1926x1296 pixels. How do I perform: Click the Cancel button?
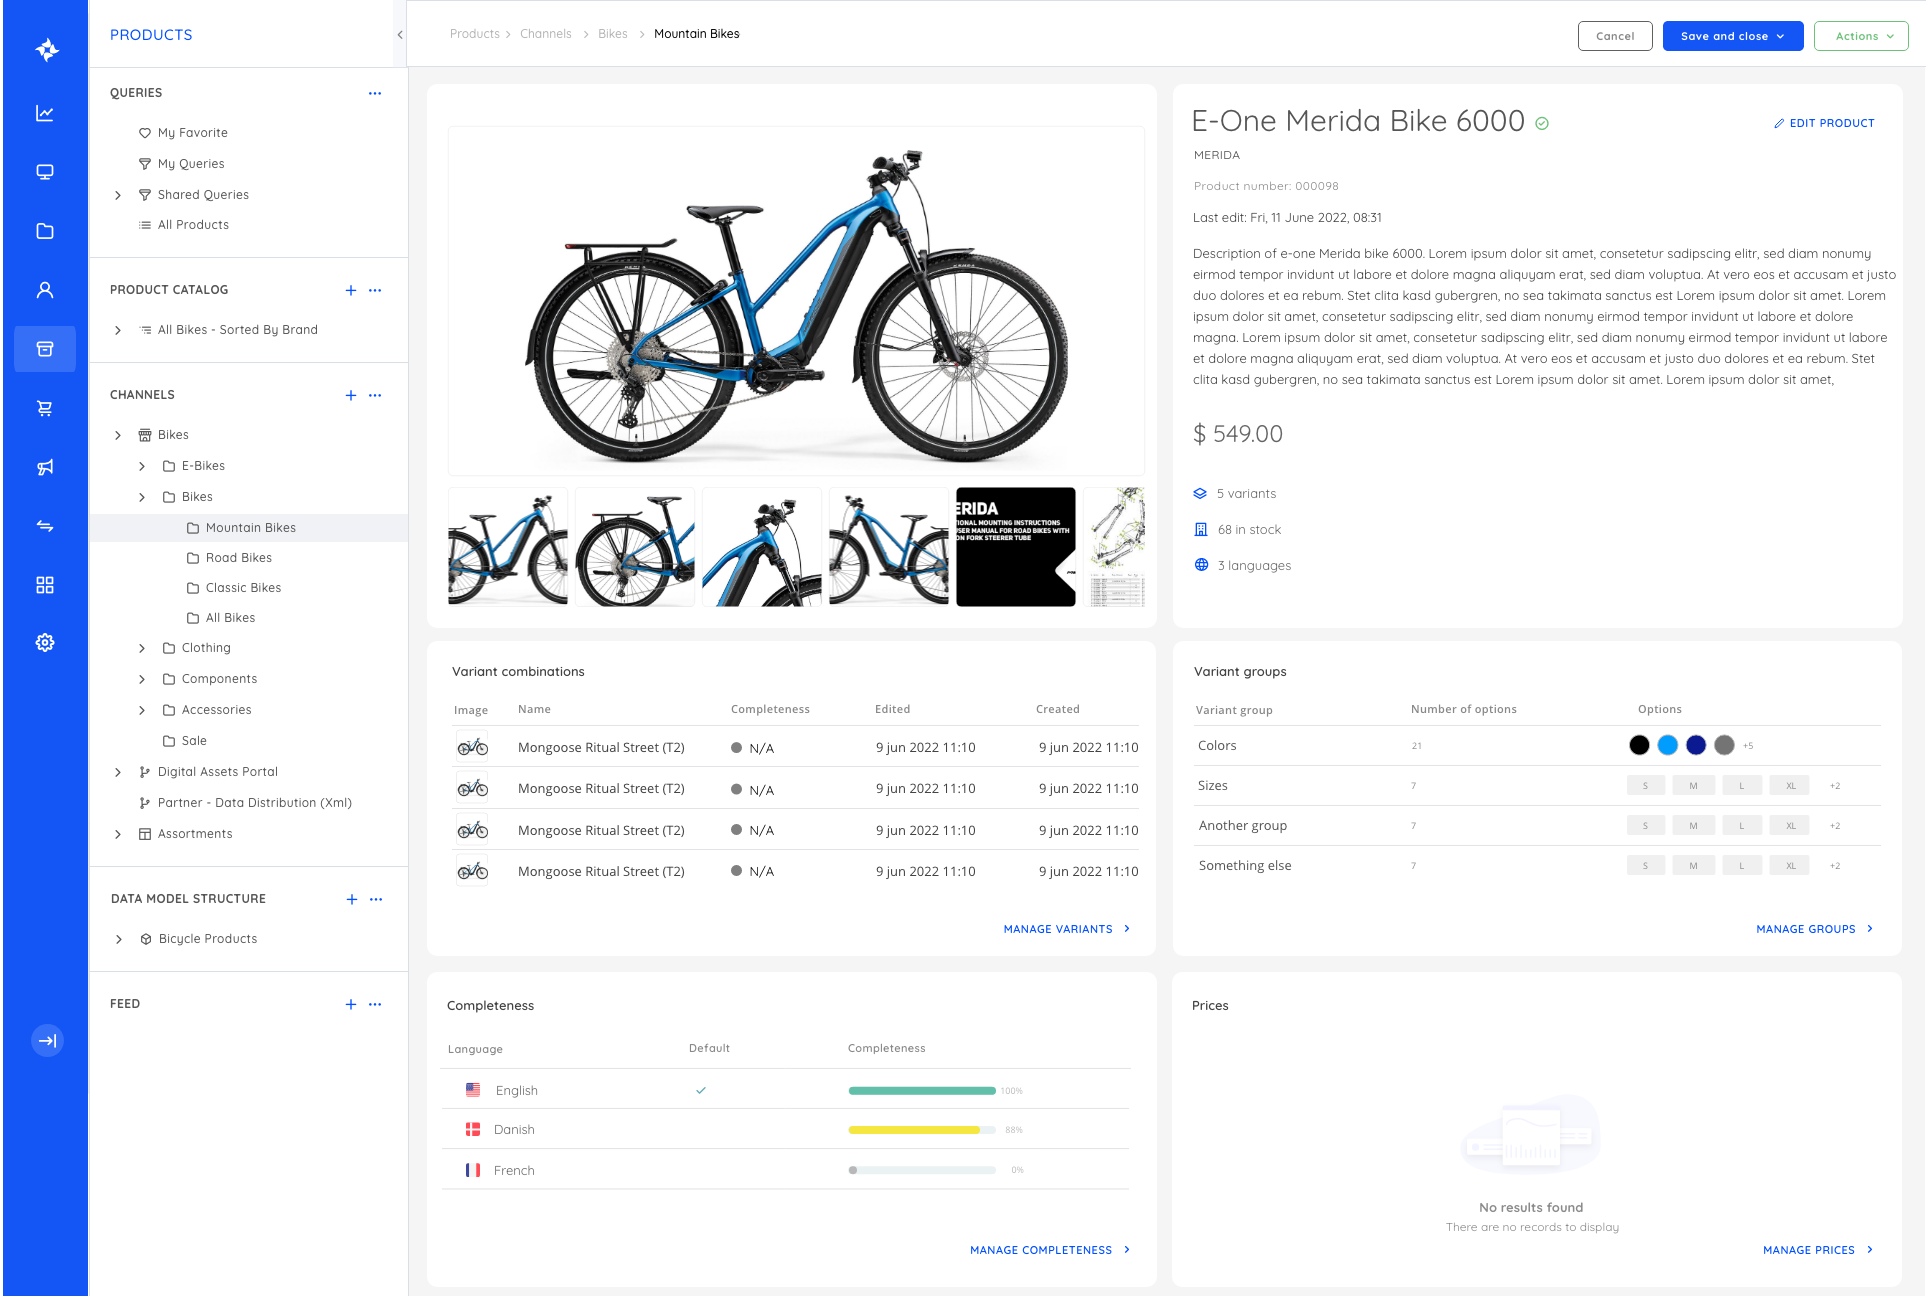coord(1615,36)
